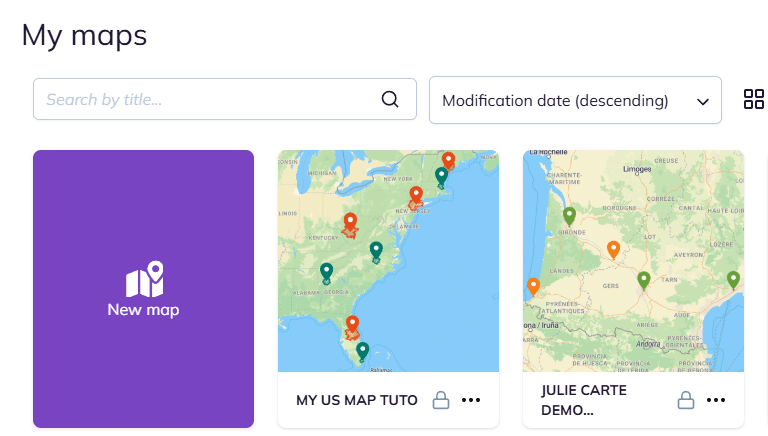The height and width of the screenshot is (436, 768).
Task: Click lock icon on MY US MAP TUTO
Action: 440,400
